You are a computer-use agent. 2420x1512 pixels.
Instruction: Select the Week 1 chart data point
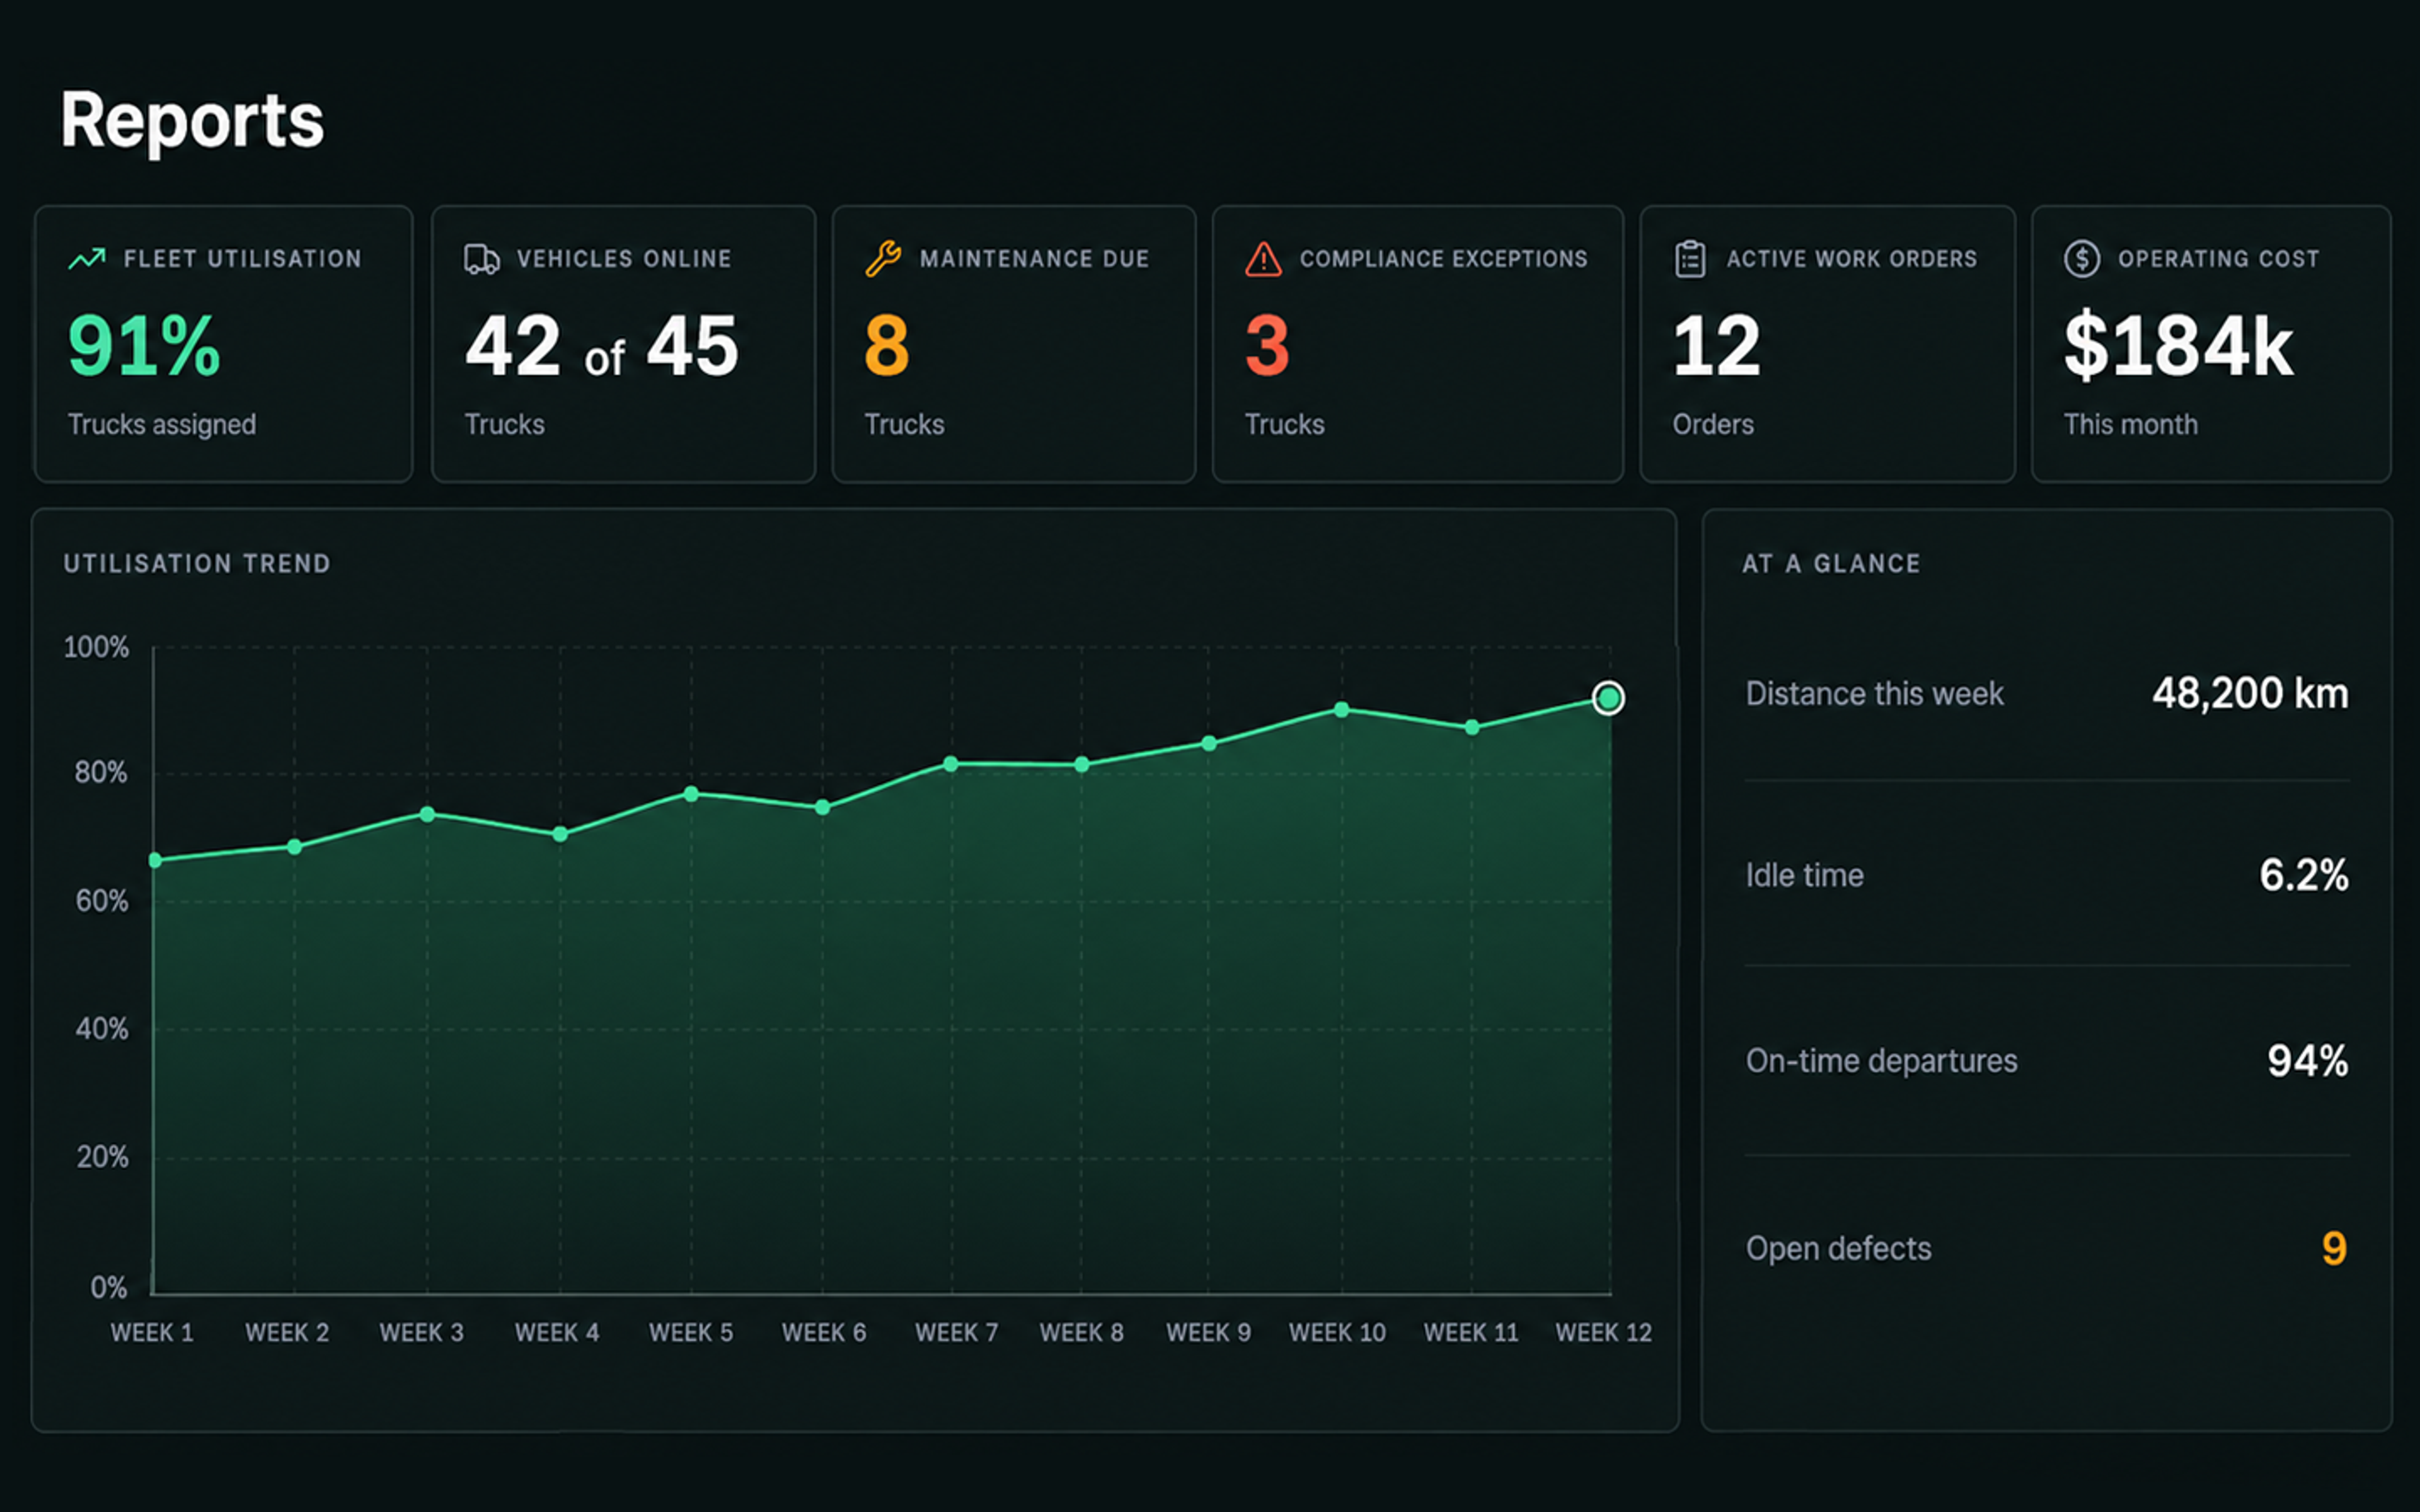coord(155,860)
